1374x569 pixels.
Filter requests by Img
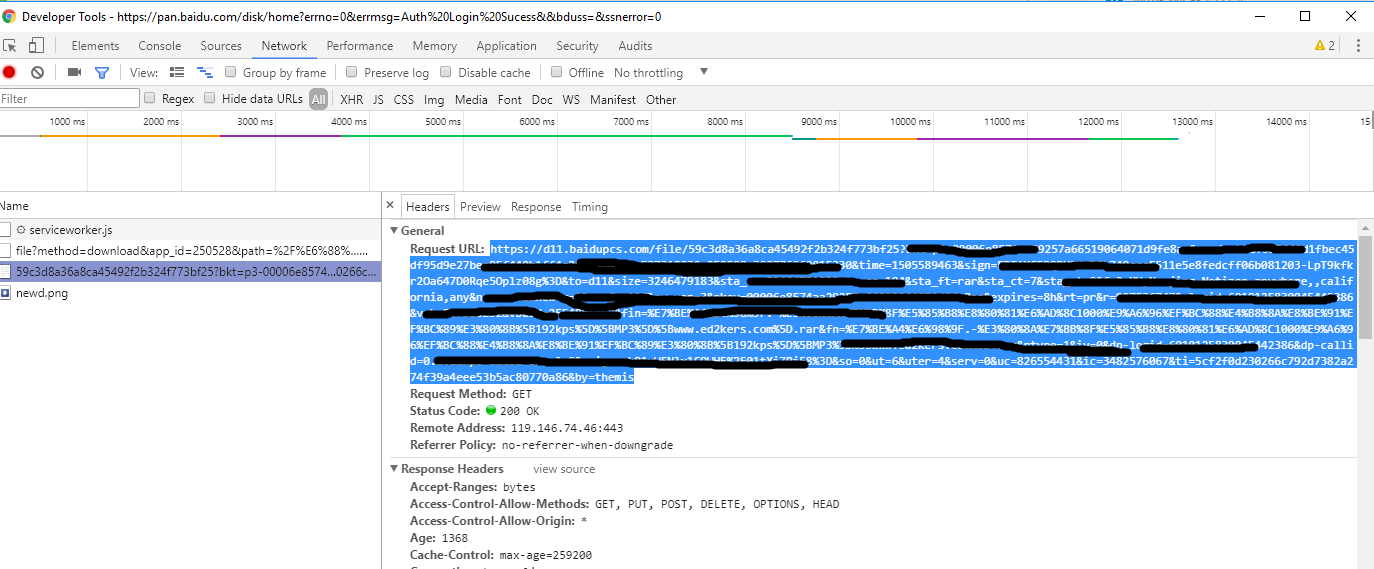(434, 99)
